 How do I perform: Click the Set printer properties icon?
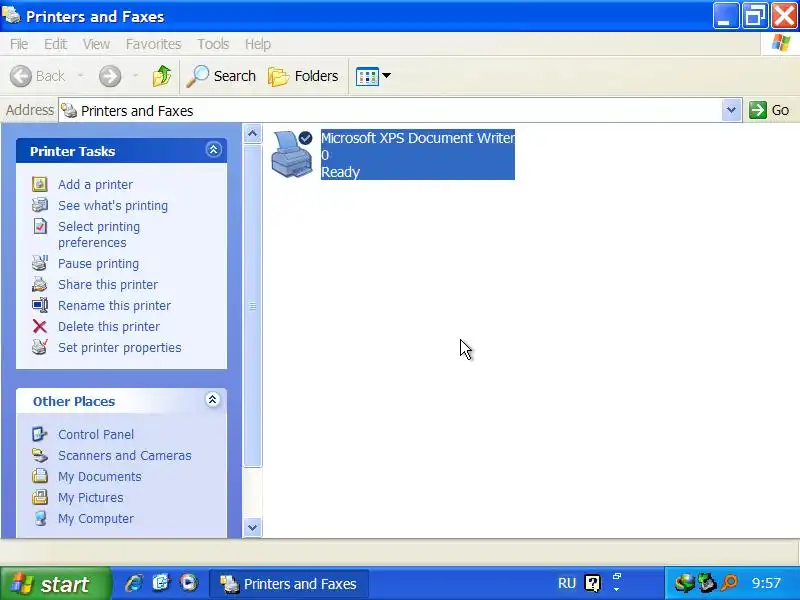point(40,347)
